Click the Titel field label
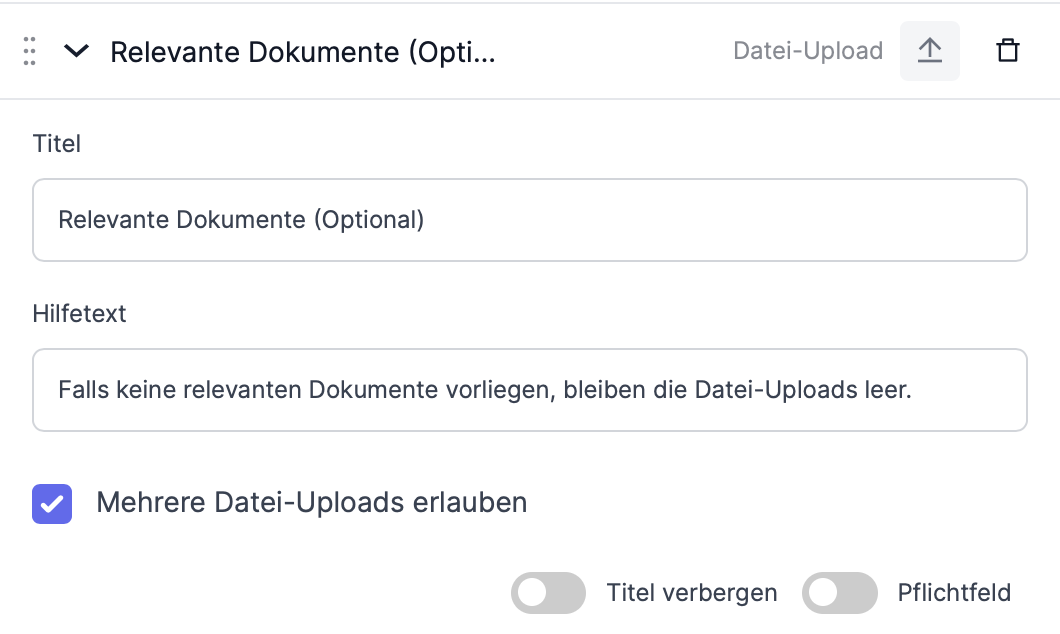The height and width of the screenshot is (634, 1060). click(57, 143)
